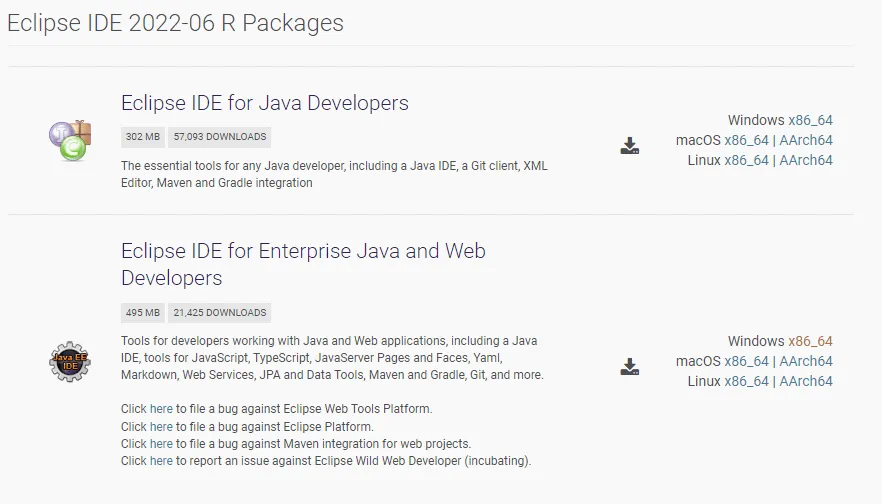Open Eclipse IDE for Enterprise Java and Web Developers title

tap(303, 264)
